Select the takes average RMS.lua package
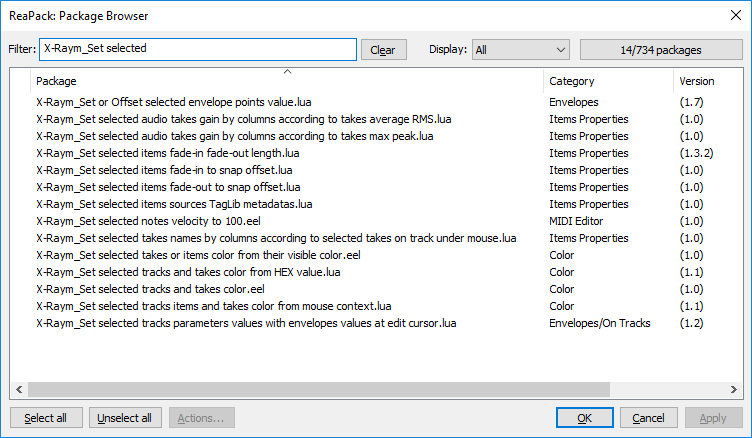 243,119
